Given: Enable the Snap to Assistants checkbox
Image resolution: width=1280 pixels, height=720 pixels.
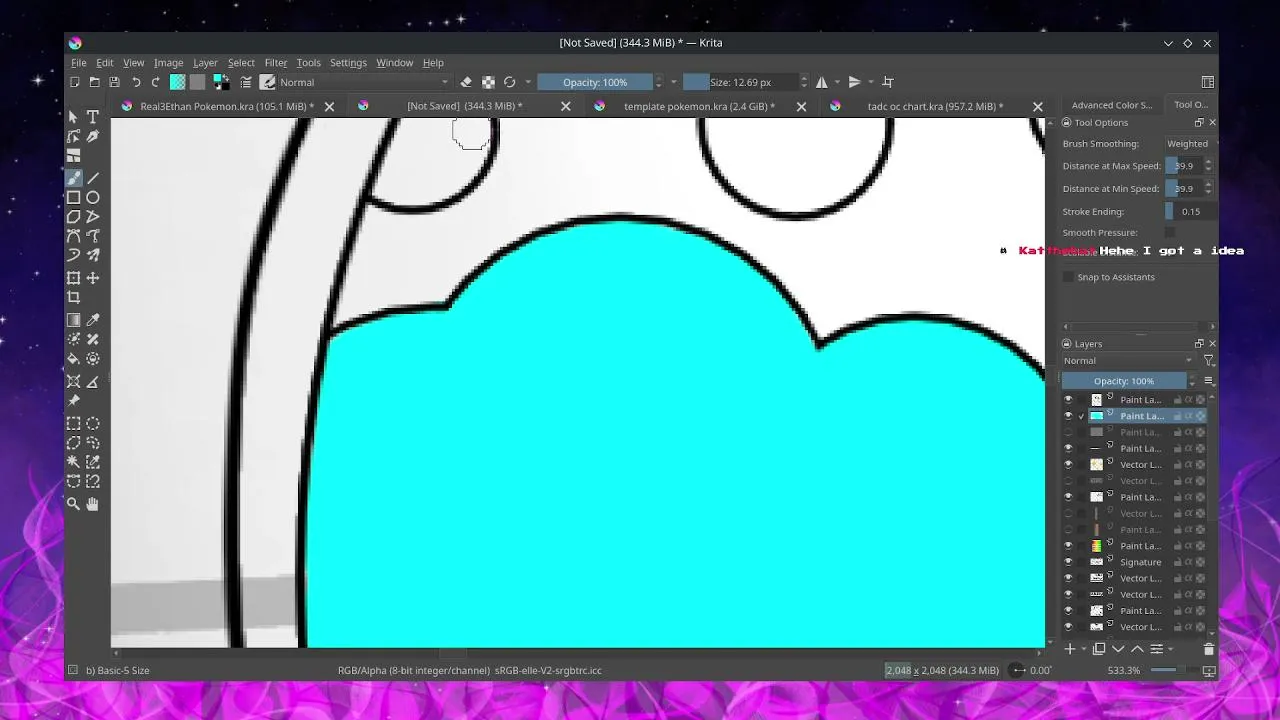Looking at the screenshot, I should 1068,277.
